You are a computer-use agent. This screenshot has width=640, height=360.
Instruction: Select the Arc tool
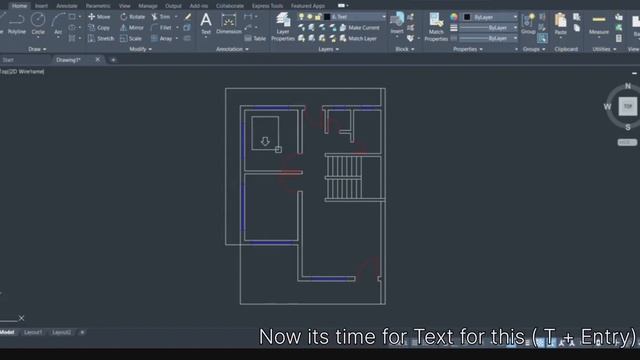pyautogui.click(x=58, y=23)
